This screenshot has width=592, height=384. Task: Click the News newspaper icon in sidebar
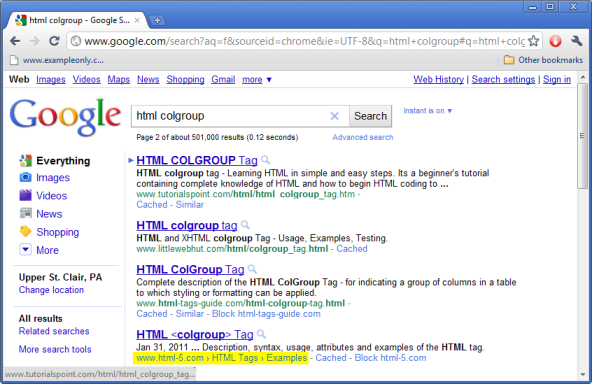tap(25, 213)
